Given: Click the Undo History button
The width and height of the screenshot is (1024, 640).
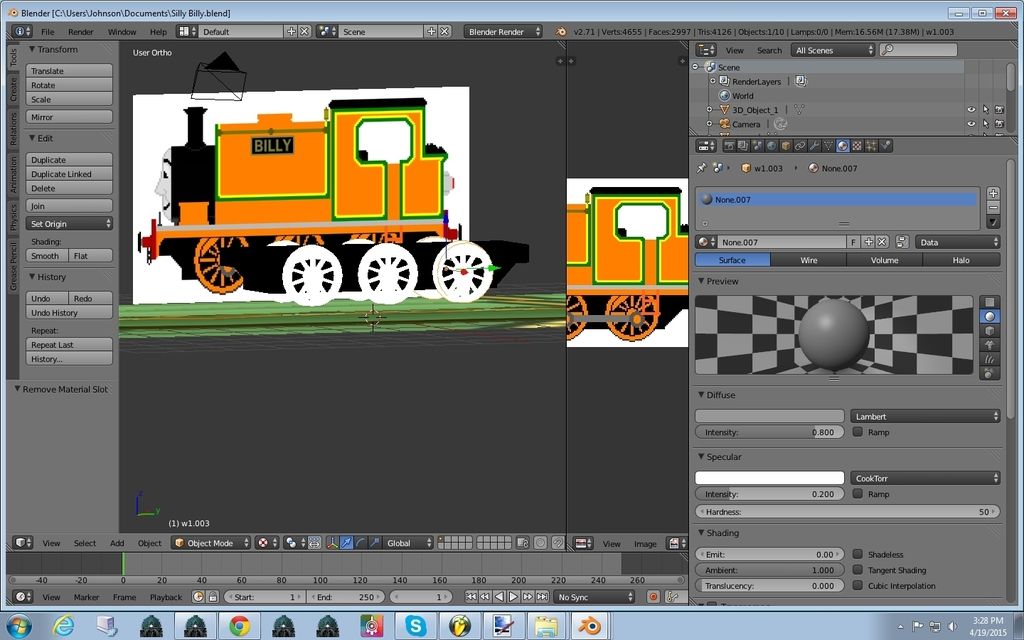Looking at the screenshot, I should tap(69, 312).
